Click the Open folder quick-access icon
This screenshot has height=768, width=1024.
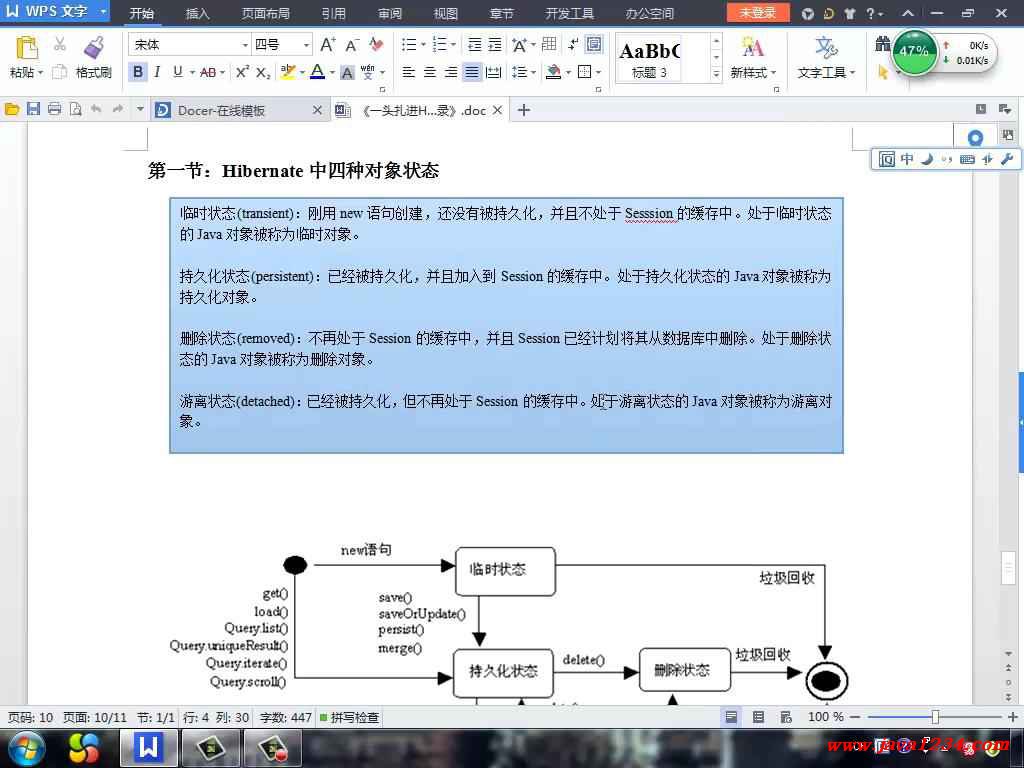coord(12,110)
